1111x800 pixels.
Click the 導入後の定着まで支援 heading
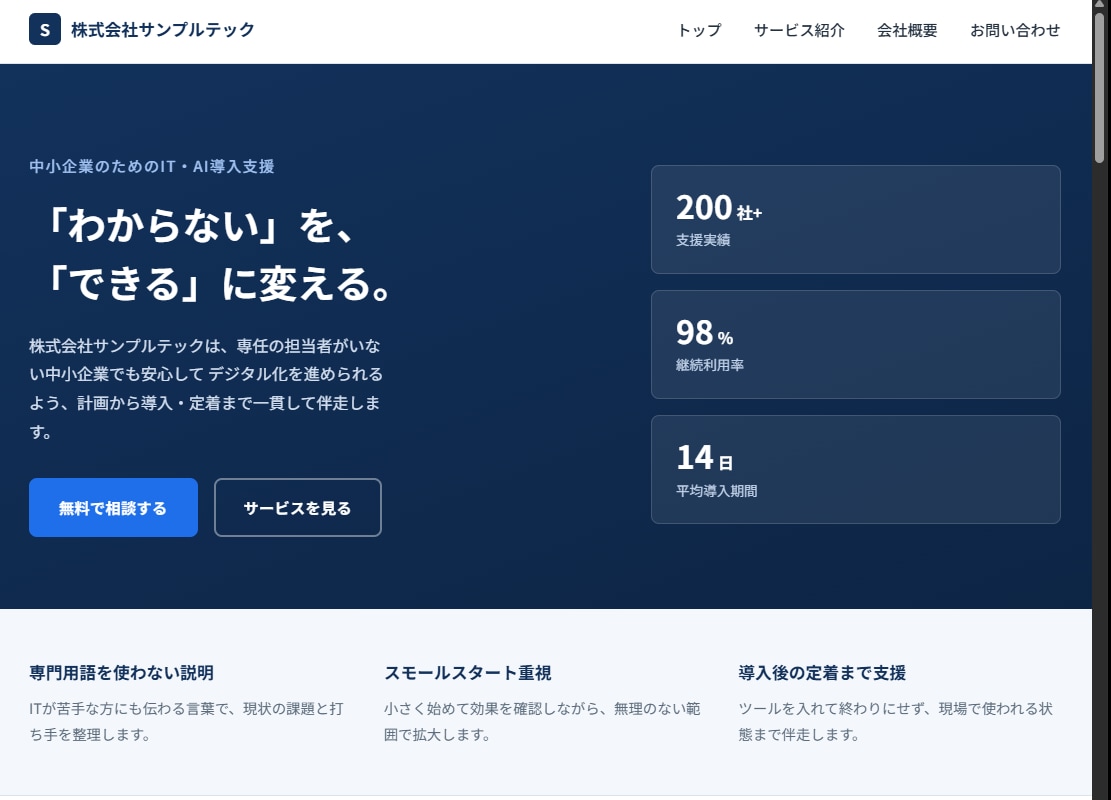pos(822,672)
